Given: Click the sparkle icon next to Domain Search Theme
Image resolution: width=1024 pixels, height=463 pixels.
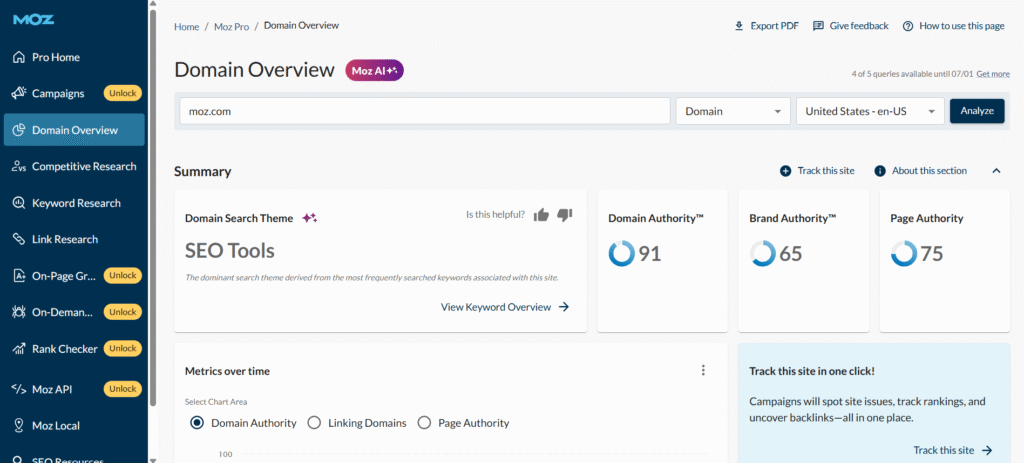Looking at the screenshot, I should [310, 218].
